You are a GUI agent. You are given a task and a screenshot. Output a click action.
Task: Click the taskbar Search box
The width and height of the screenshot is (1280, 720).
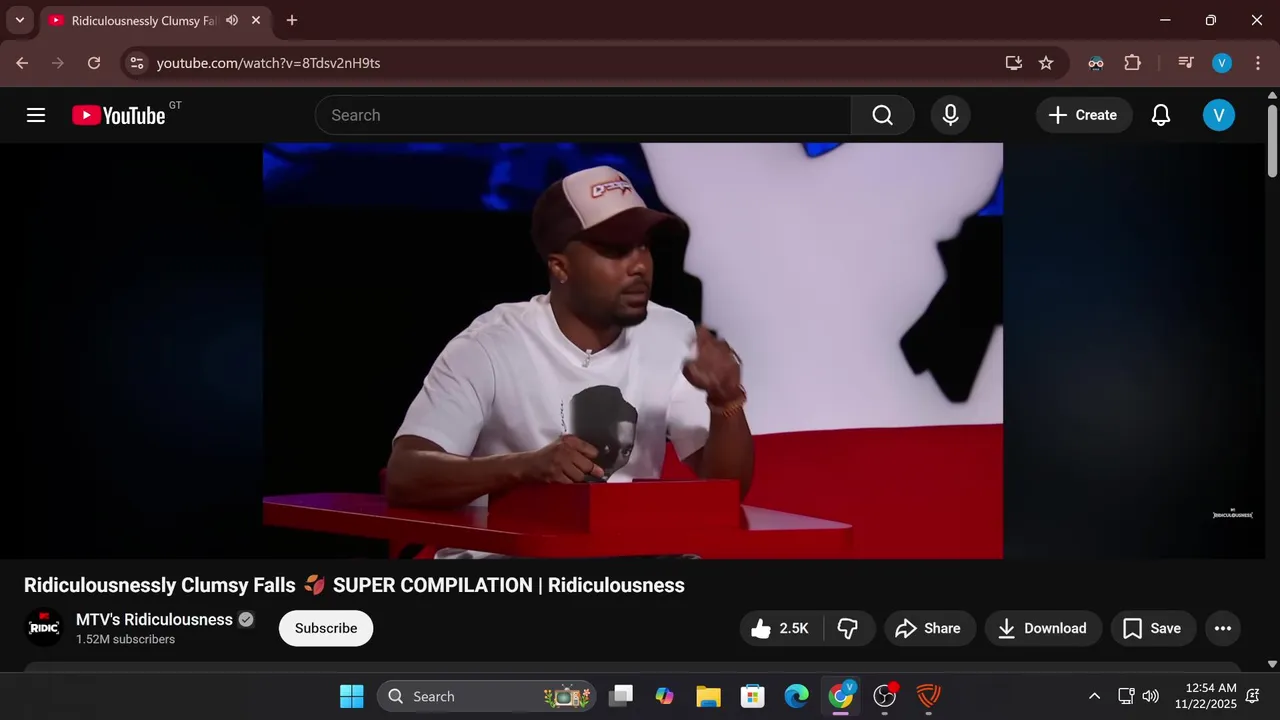[x=486, y=696]
